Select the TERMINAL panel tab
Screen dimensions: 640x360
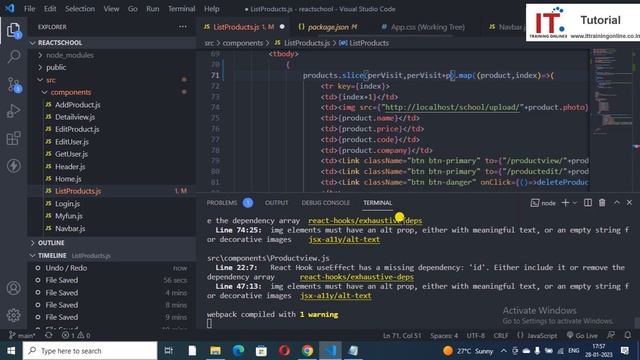(378, 203)
